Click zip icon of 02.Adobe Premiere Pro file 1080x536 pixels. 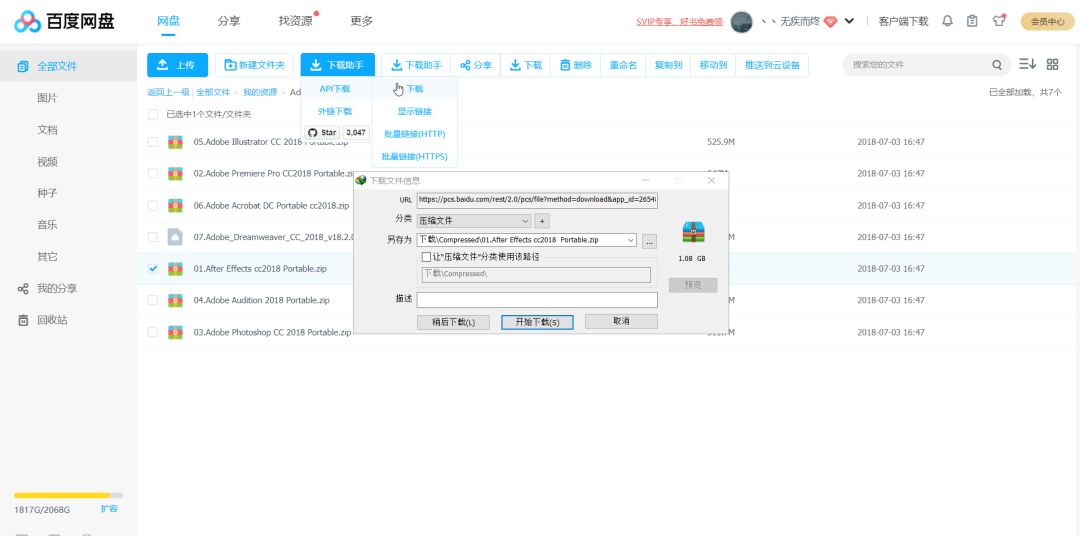[x=175, y=174]
